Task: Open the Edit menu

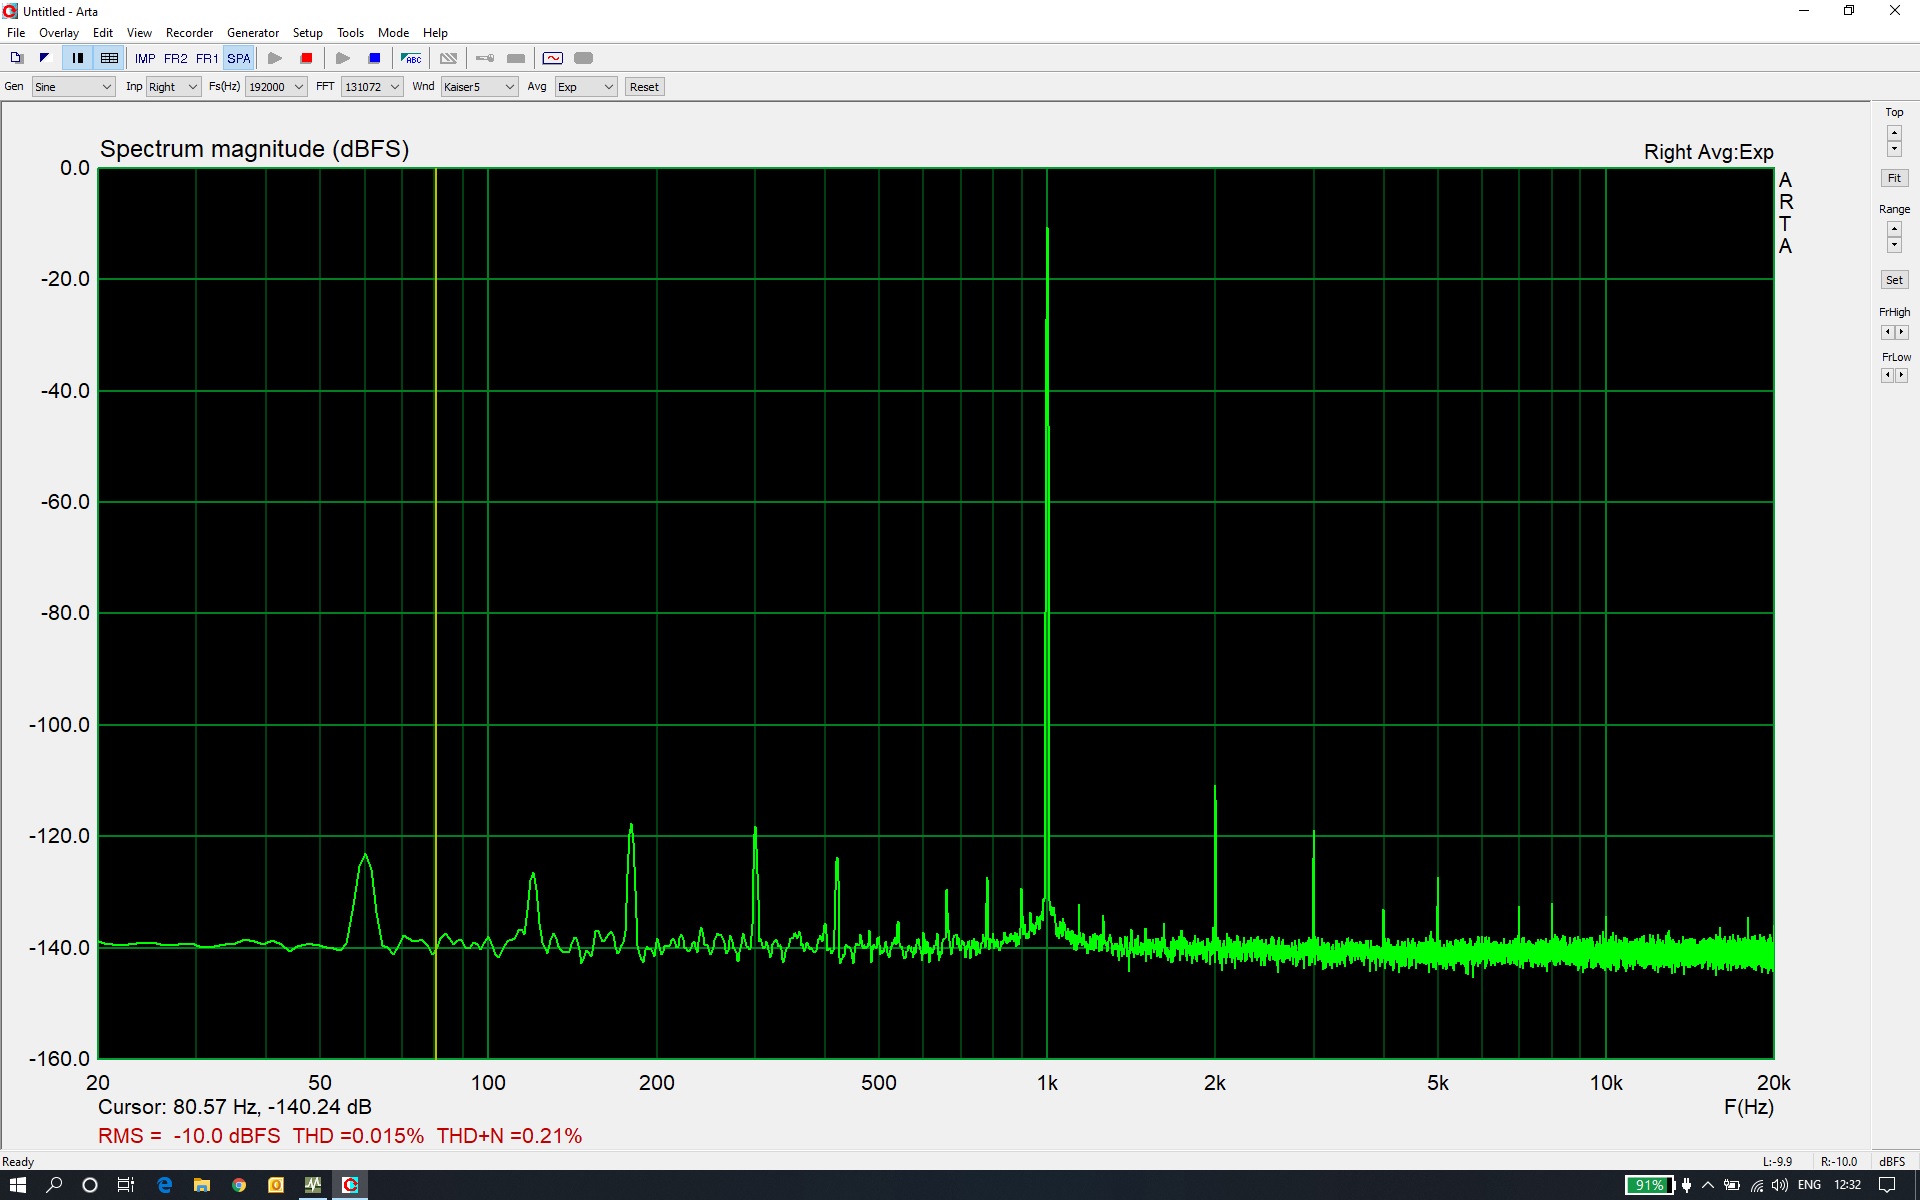Action: tap(103, 33)
